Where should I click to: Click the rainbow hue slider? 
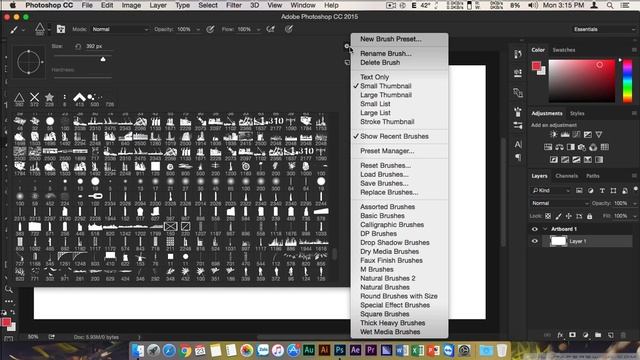(627, 81)
